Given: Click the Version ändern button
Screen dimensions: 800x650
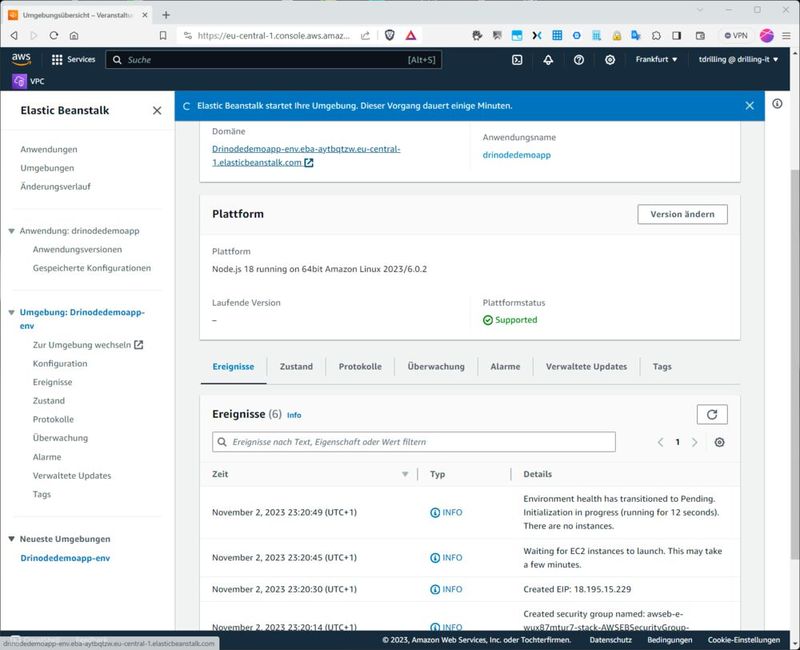Looking at the screenshot, I should (682, 214).
